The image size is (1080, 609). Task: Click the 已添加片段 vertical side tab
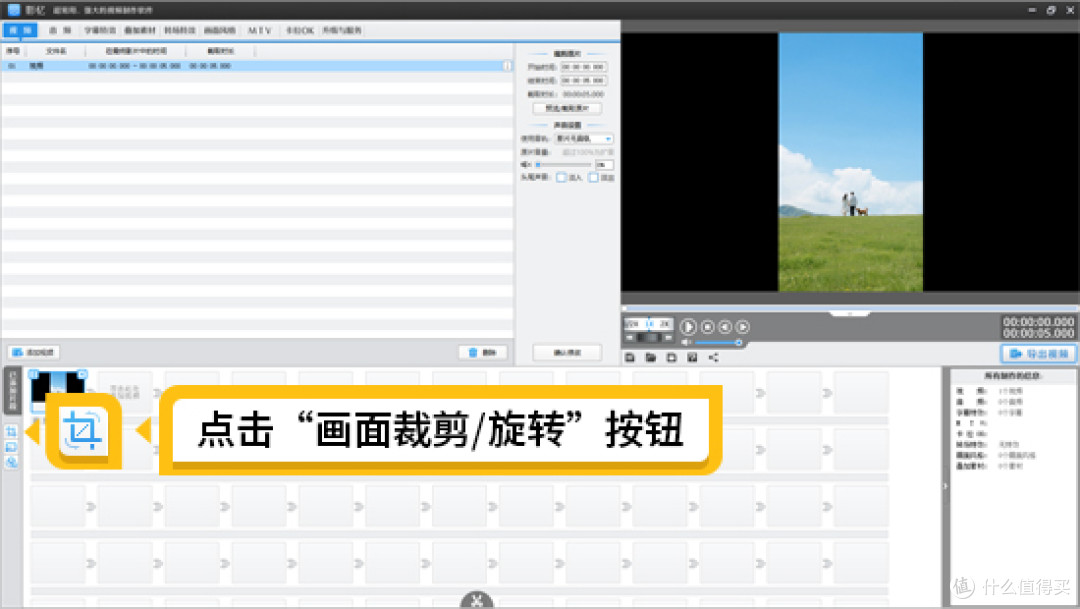tap(12, 391)
